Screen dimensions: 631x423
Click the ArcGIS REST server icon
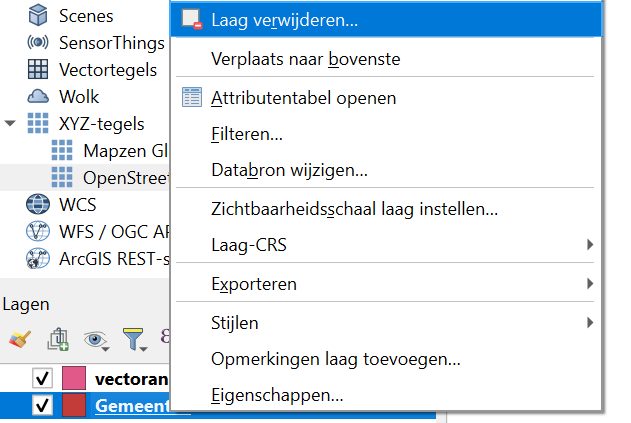[38, 259]
